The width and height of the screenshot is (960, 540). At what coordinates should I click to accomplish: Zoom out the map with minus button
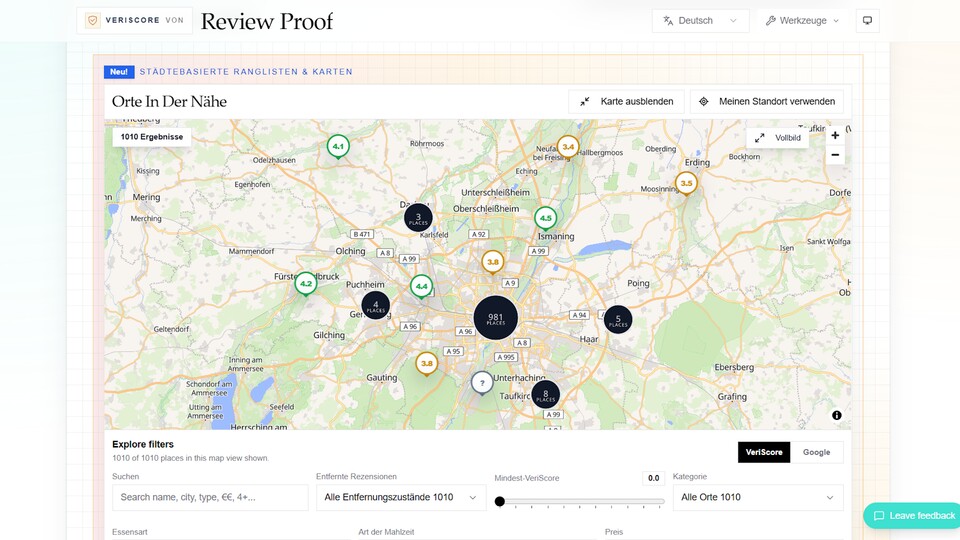(x=835, y=155)
